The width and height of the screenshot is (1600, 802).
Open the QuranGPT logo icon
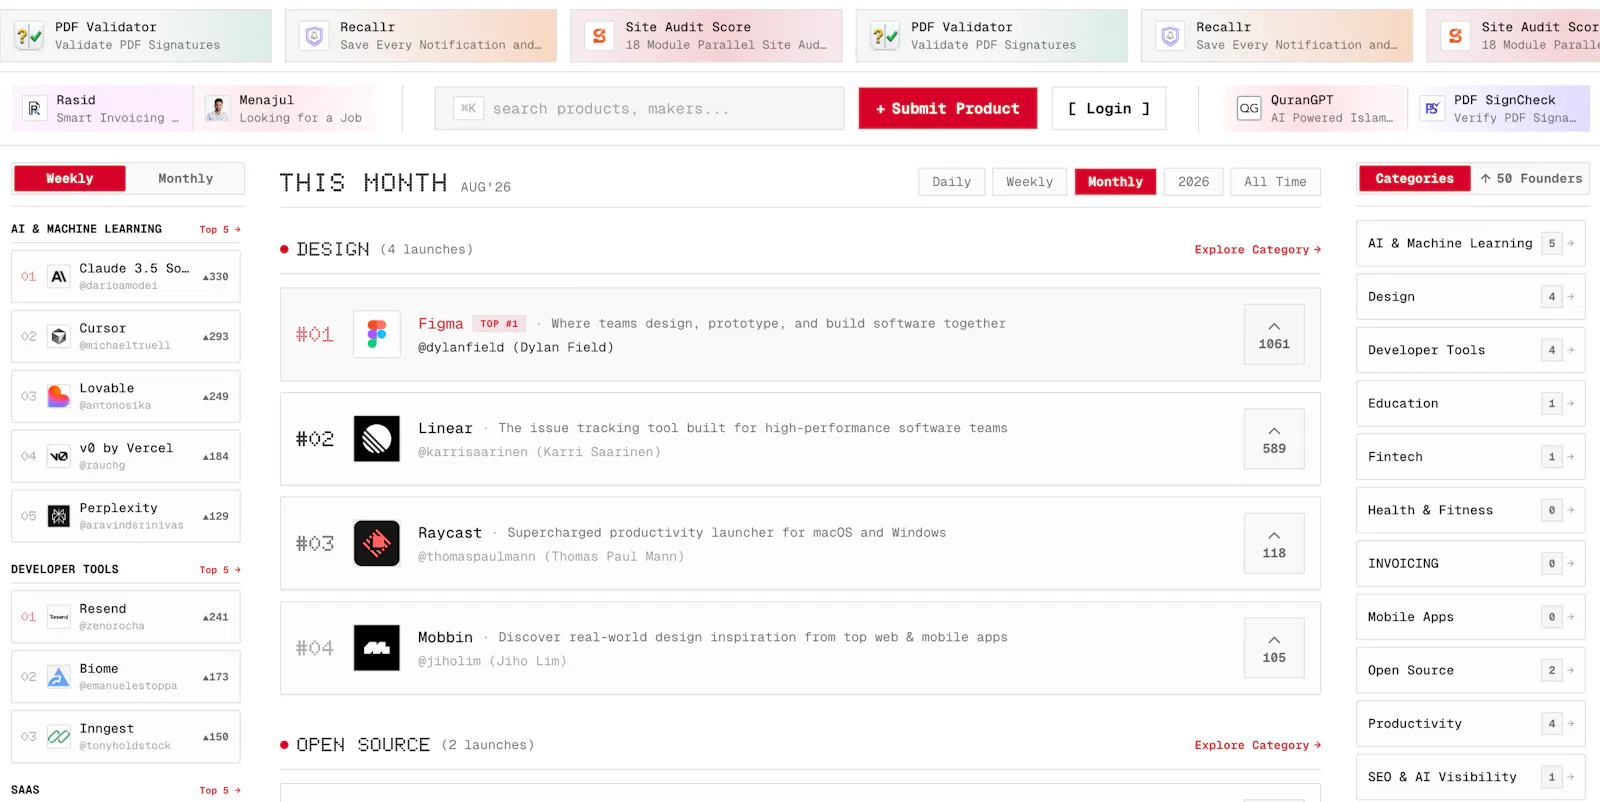point(1249,108)
